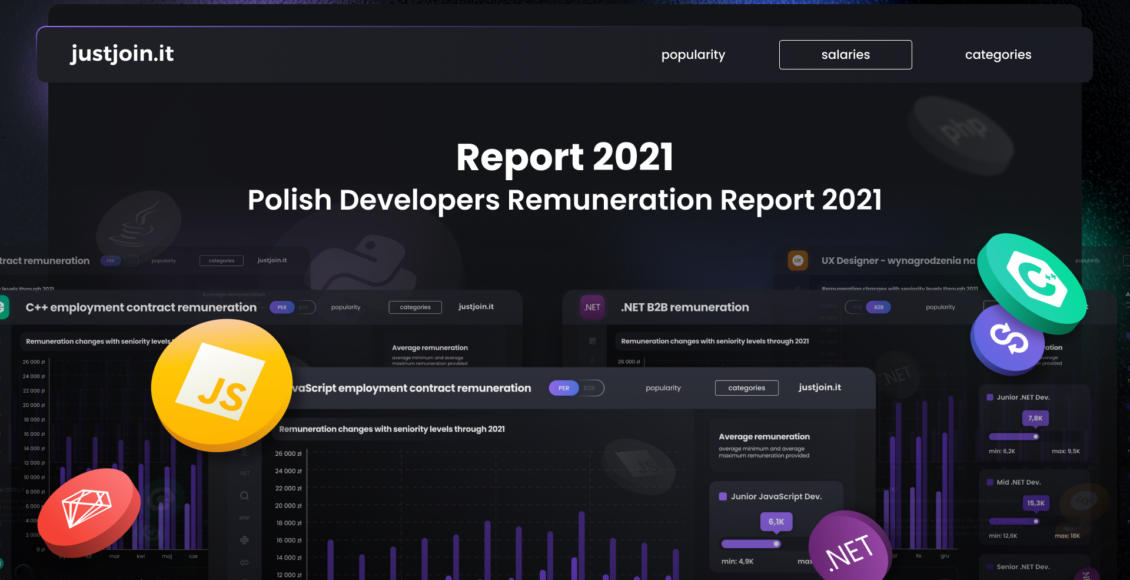This screenshot has width=1130, height=580.
Task: Click popularity in .NET B2B panel header
Action: click(x=940, y=307)
